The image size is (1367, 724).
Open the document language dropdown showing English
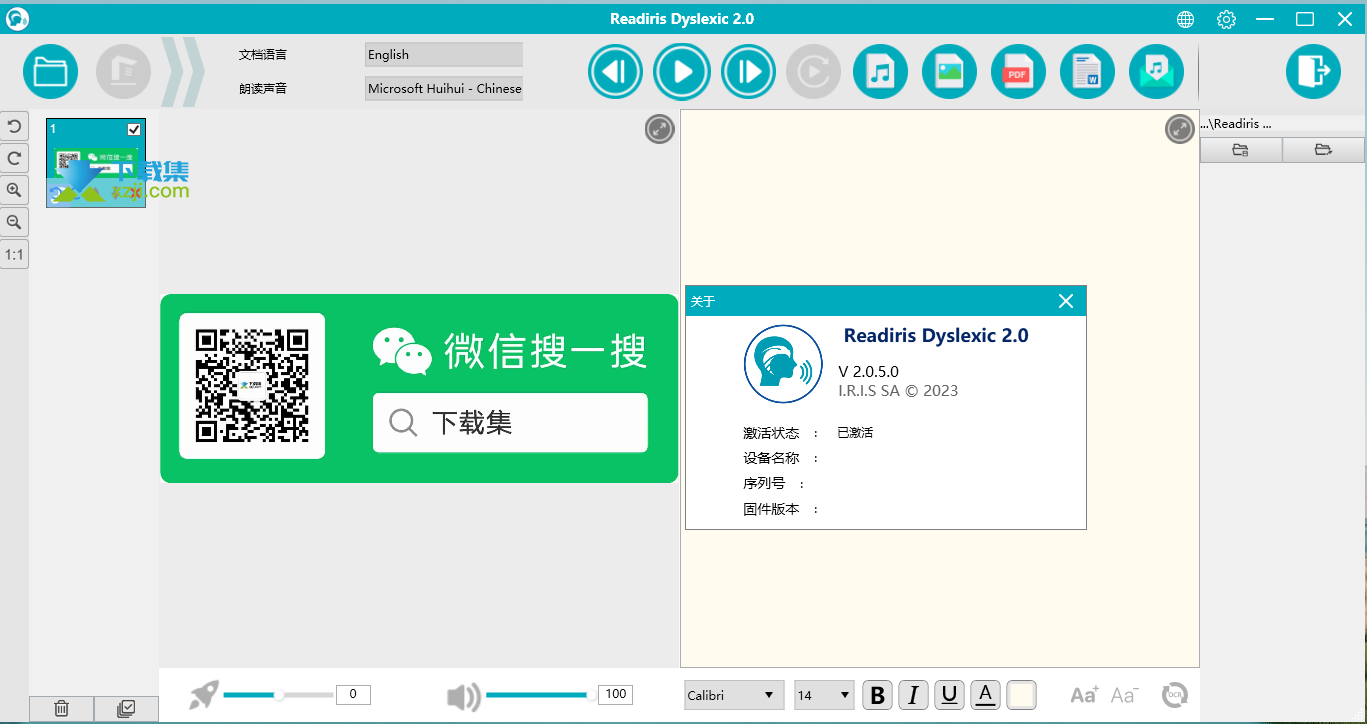[x=444, y=55]
